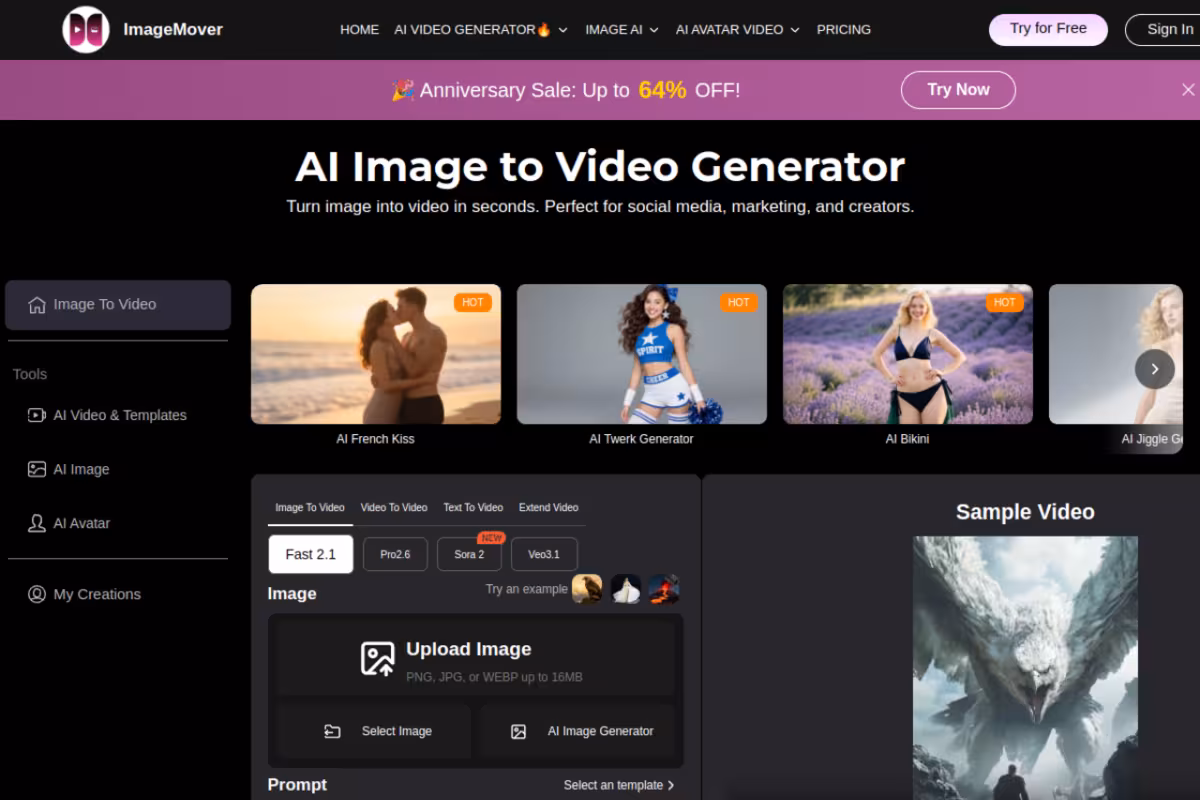1200x800 pixels.
Task: Select the Fast 2.1 model
Action: click(x=311, y=554)
